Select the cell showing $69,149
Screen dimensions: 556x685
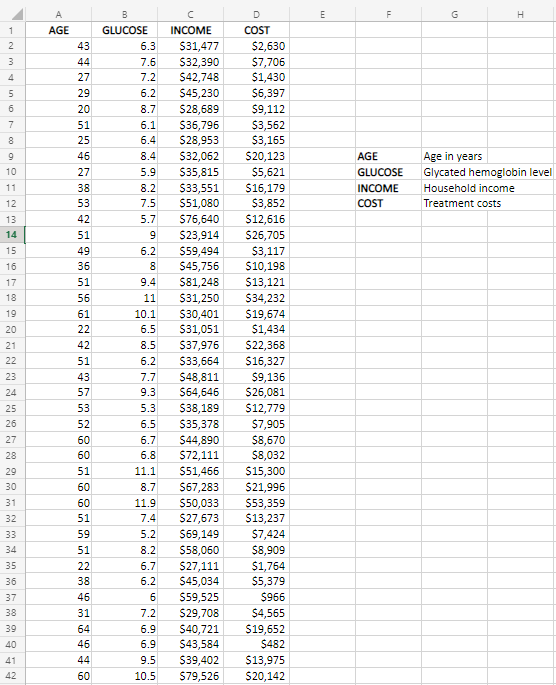point(190,534)
